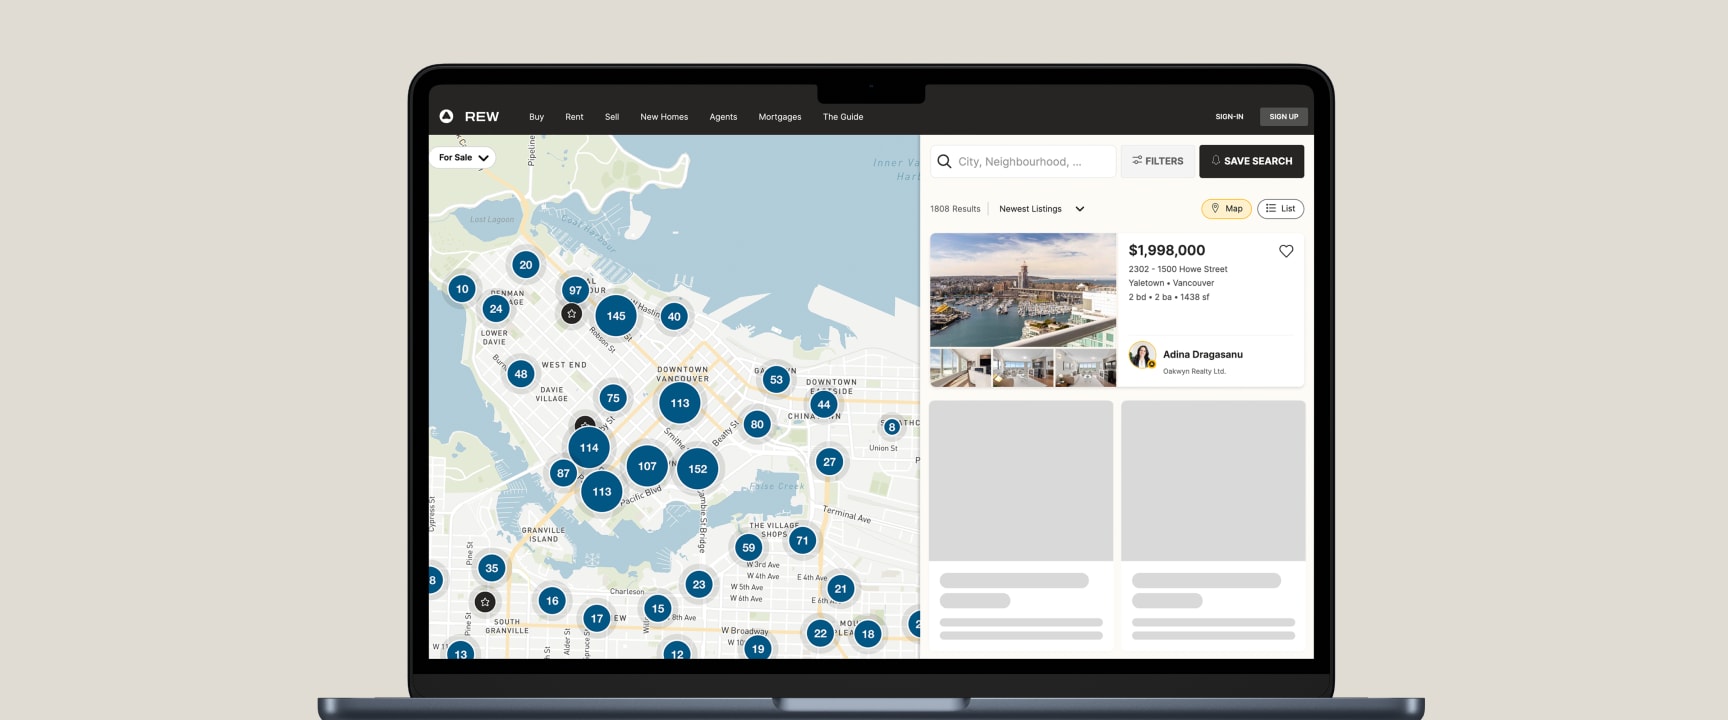Screen dimensions: 1728x720
Task: Select the 53 cluster map marker
Action: click(776, 380)
